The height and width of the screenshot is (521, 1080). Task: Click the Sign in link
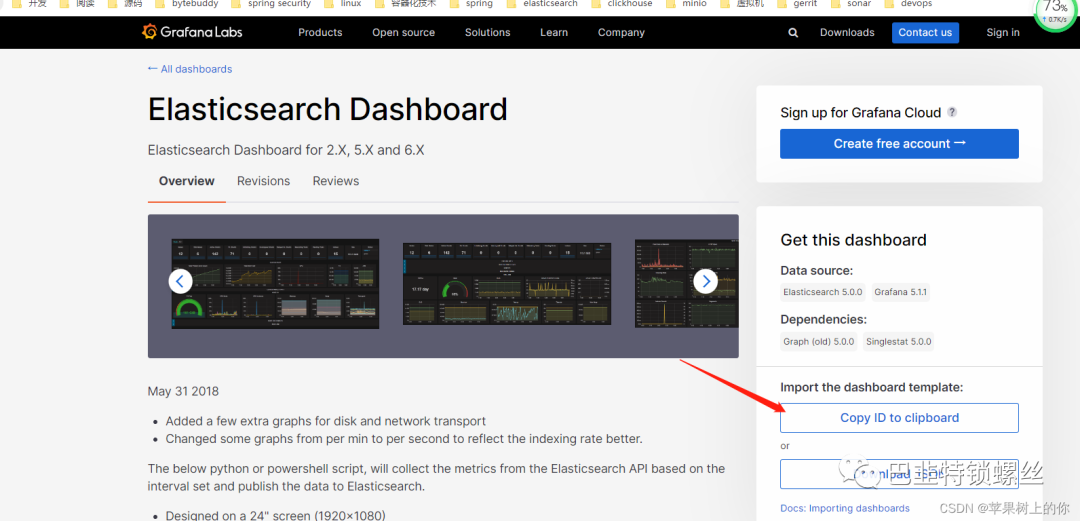1003,32
